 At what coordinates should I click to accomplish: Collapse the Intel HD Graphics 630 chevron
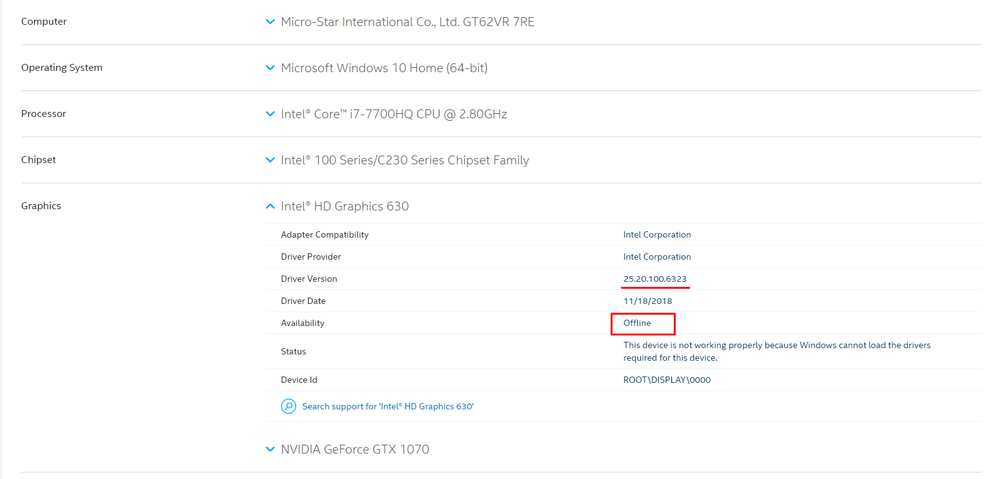point(270,206)
